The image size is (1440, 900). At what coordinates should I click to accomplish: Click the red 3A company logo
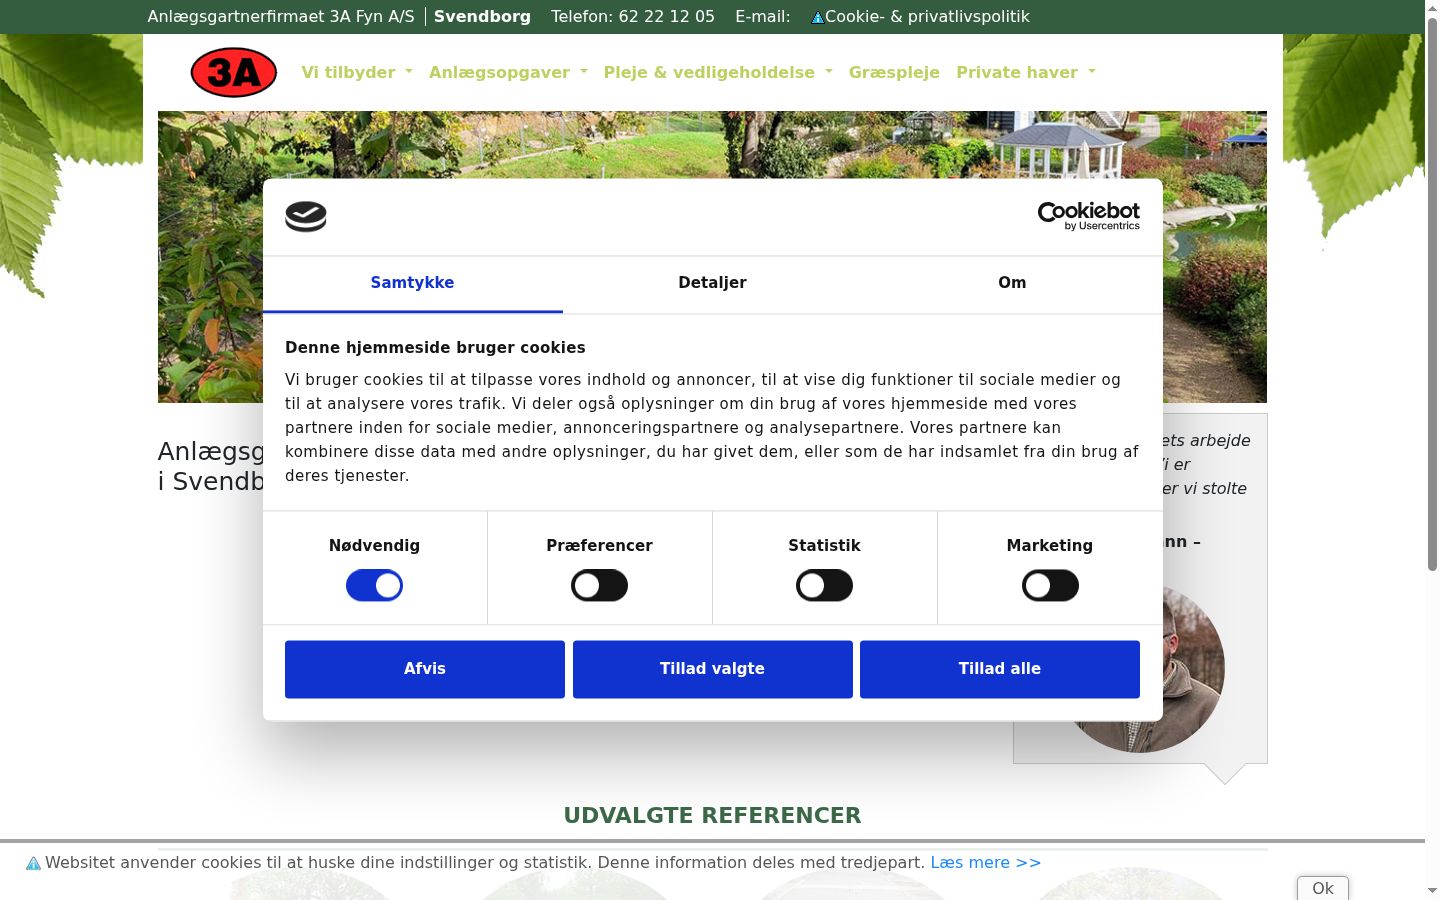click(x=234, y=72)
